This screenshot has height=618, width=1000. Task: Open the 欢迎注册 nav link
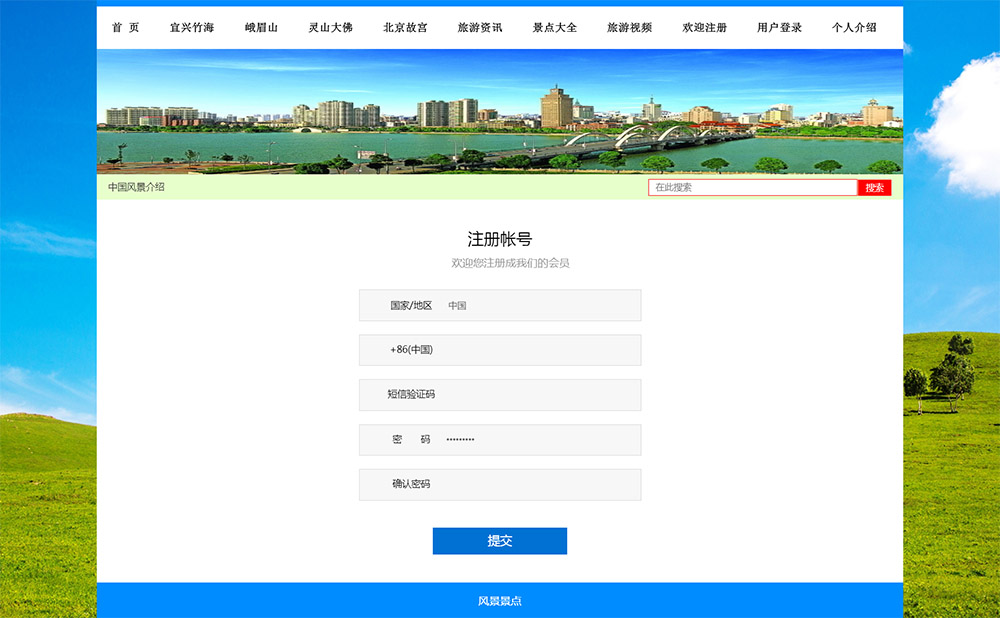point(704,27)
